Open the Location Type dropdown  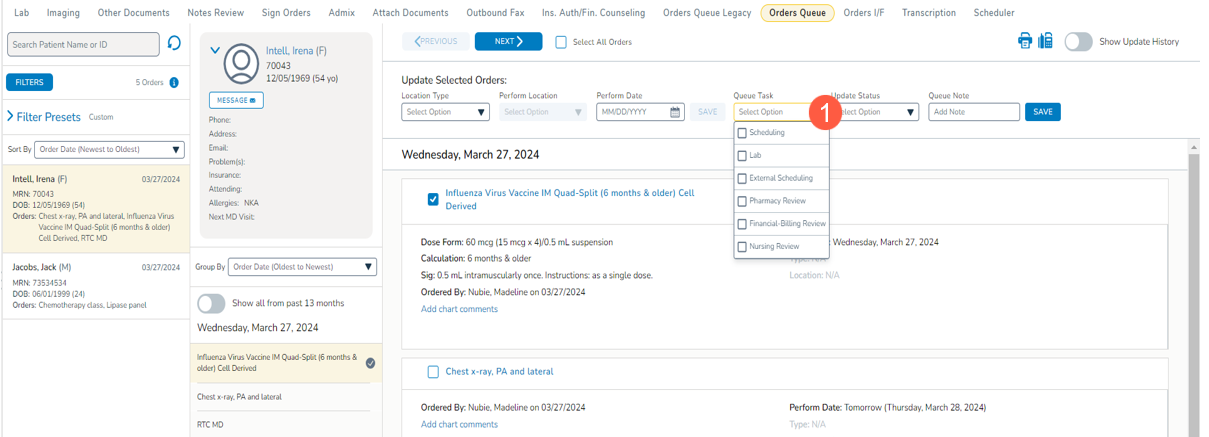click(x=445, y=112)
